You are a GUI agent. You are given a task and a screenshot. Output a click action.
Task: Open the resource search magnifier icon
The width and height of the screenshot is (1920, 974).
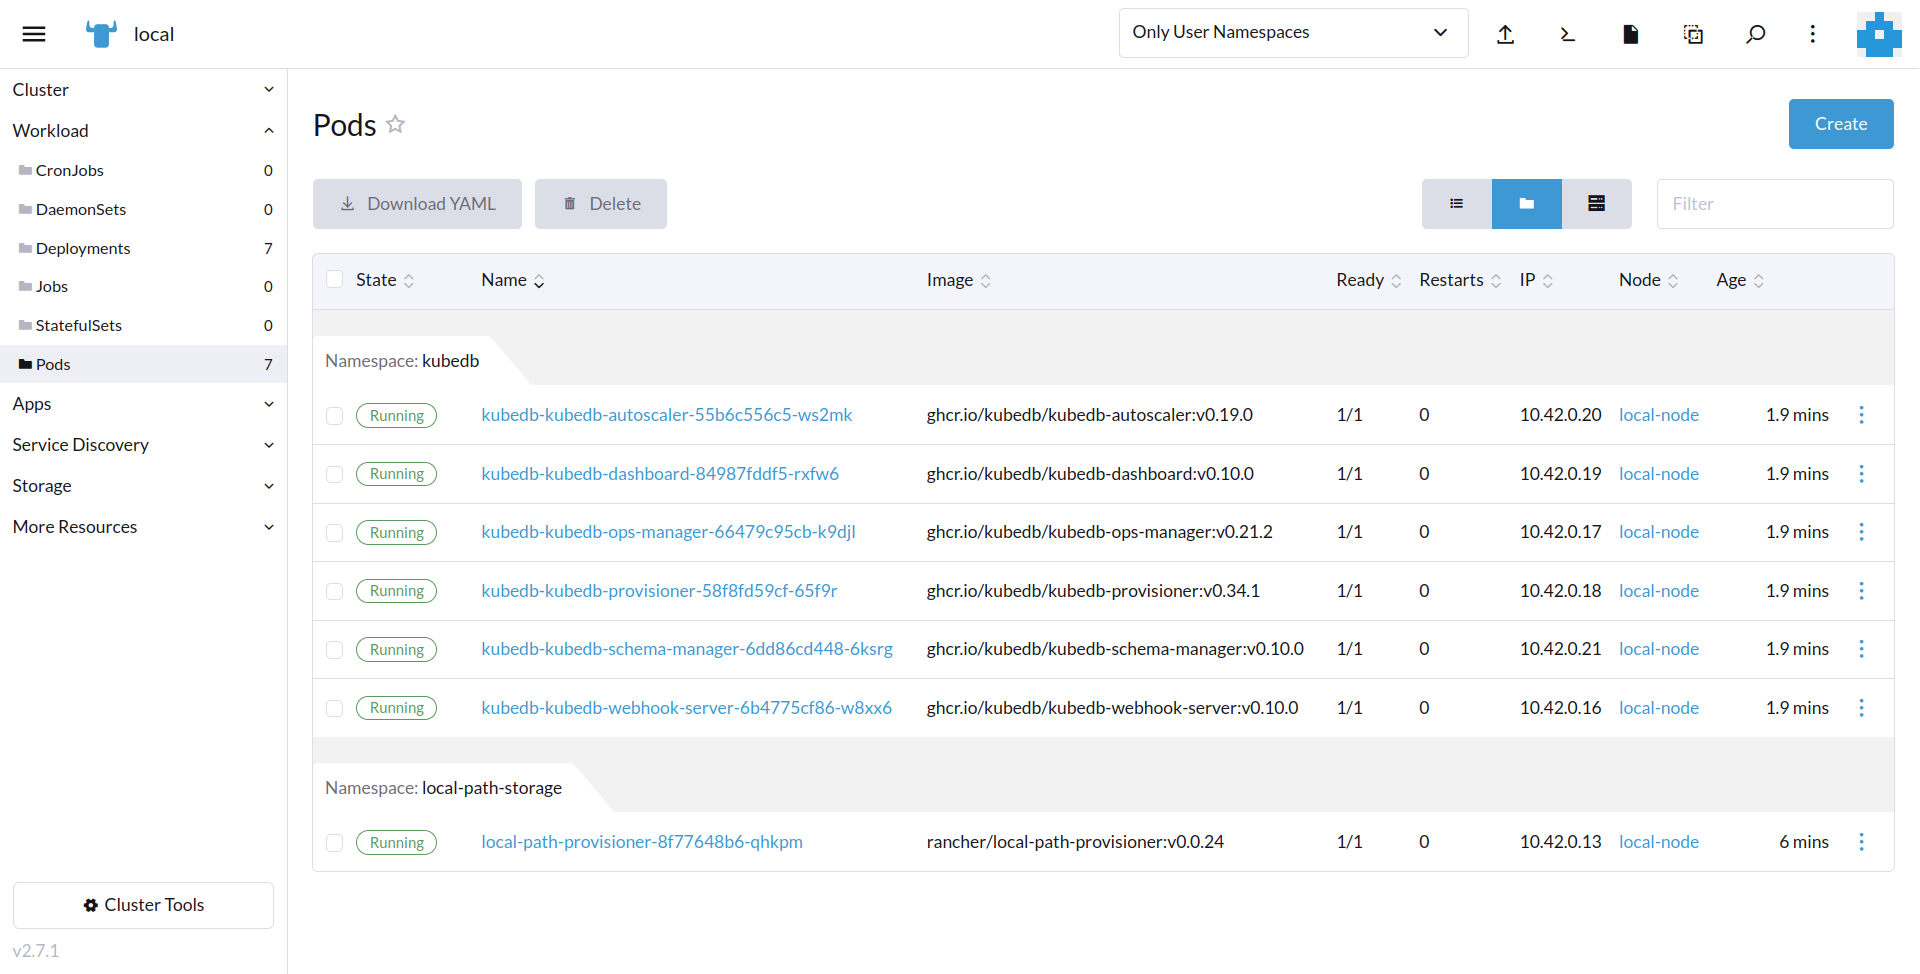click(1755, 34)
